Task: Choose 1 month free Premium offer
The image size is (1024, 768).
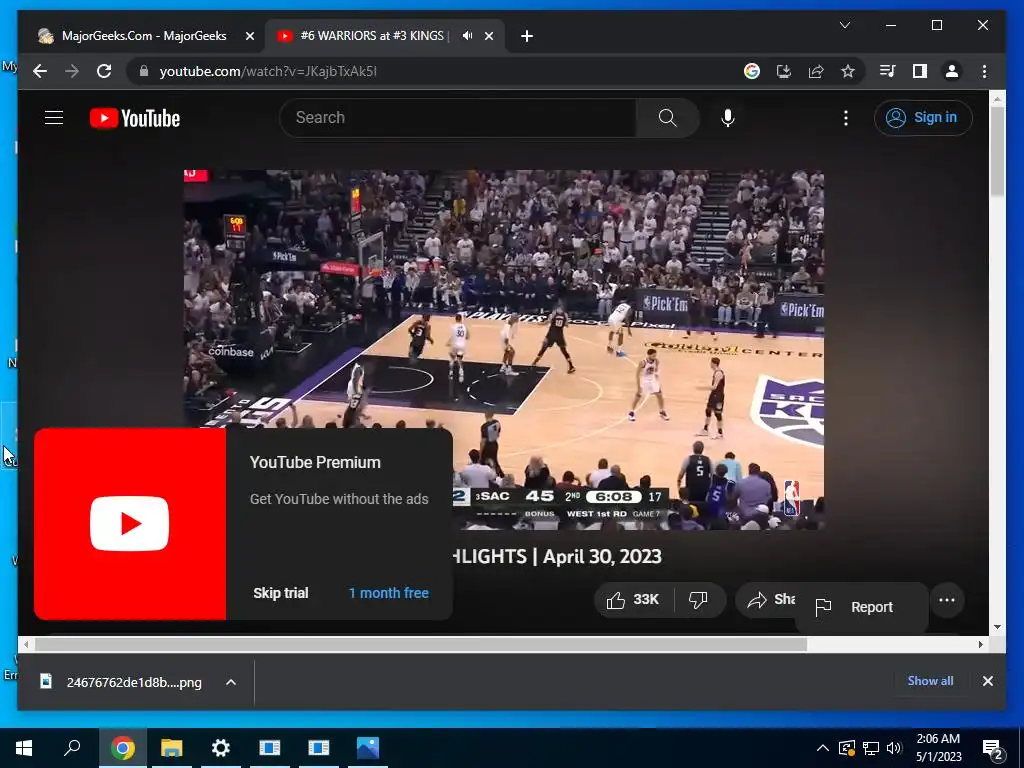Action: 389,593
